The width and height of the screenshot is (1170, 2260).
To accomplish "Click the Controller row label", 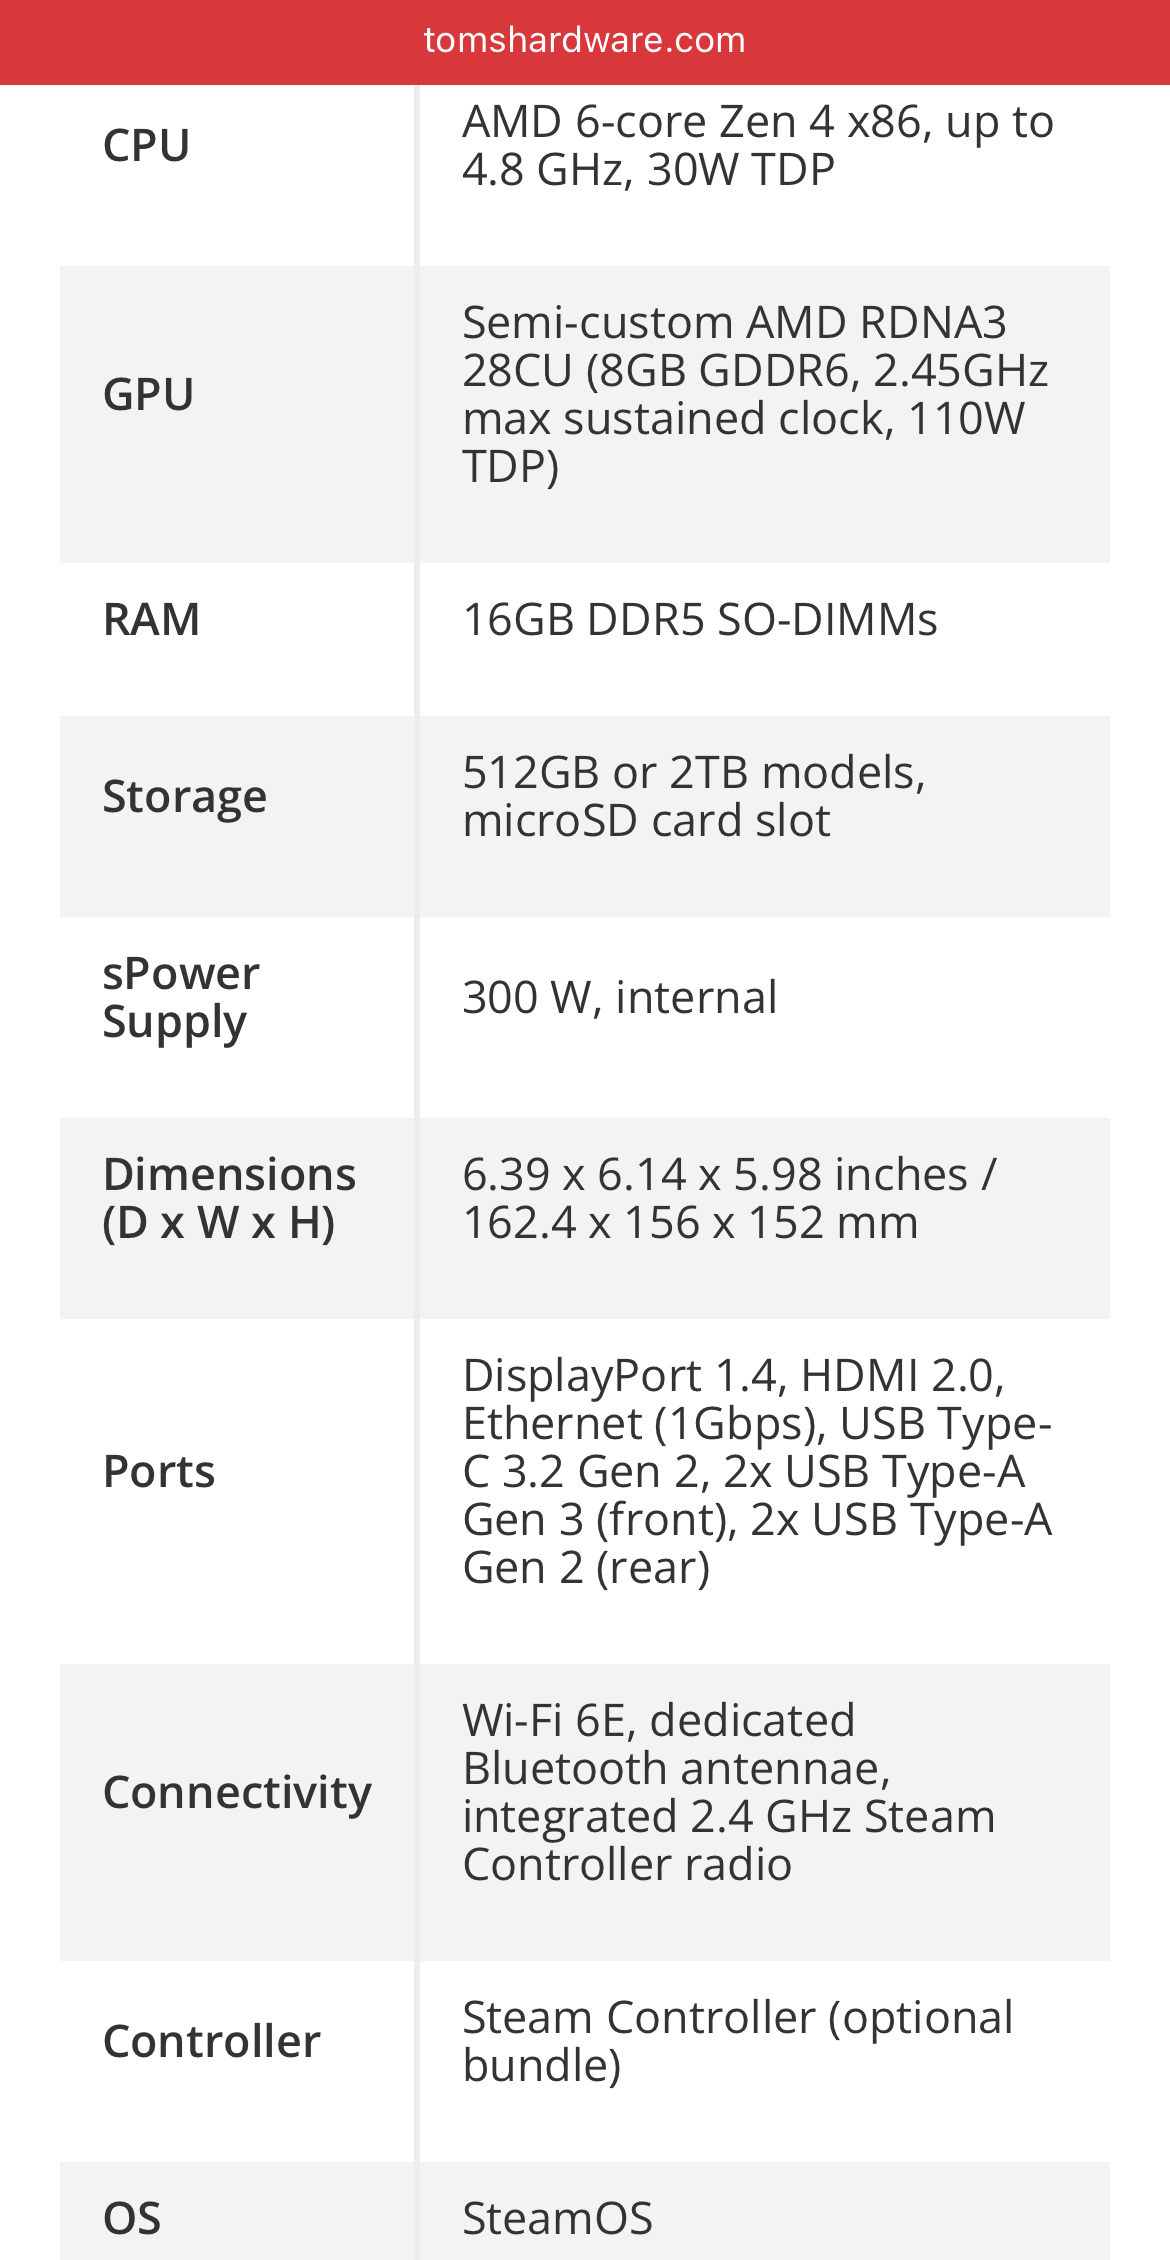I will (x=212, y=2042).
